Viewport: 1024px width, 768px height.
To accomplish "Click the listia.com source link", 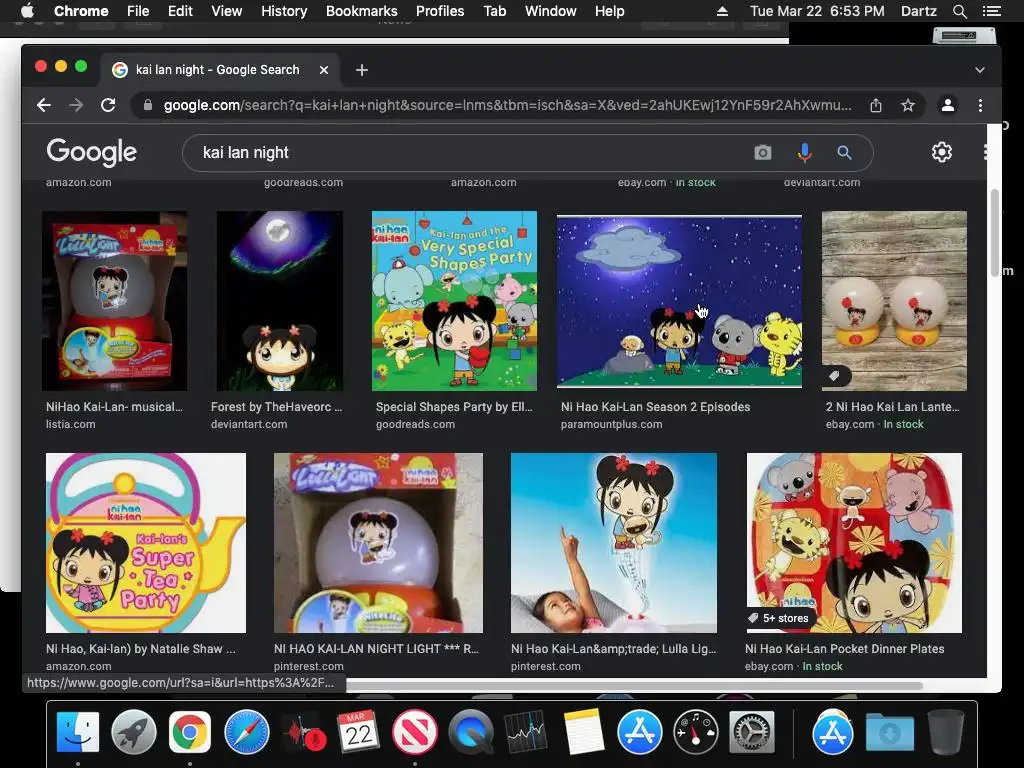I will [x=71, y=424].
